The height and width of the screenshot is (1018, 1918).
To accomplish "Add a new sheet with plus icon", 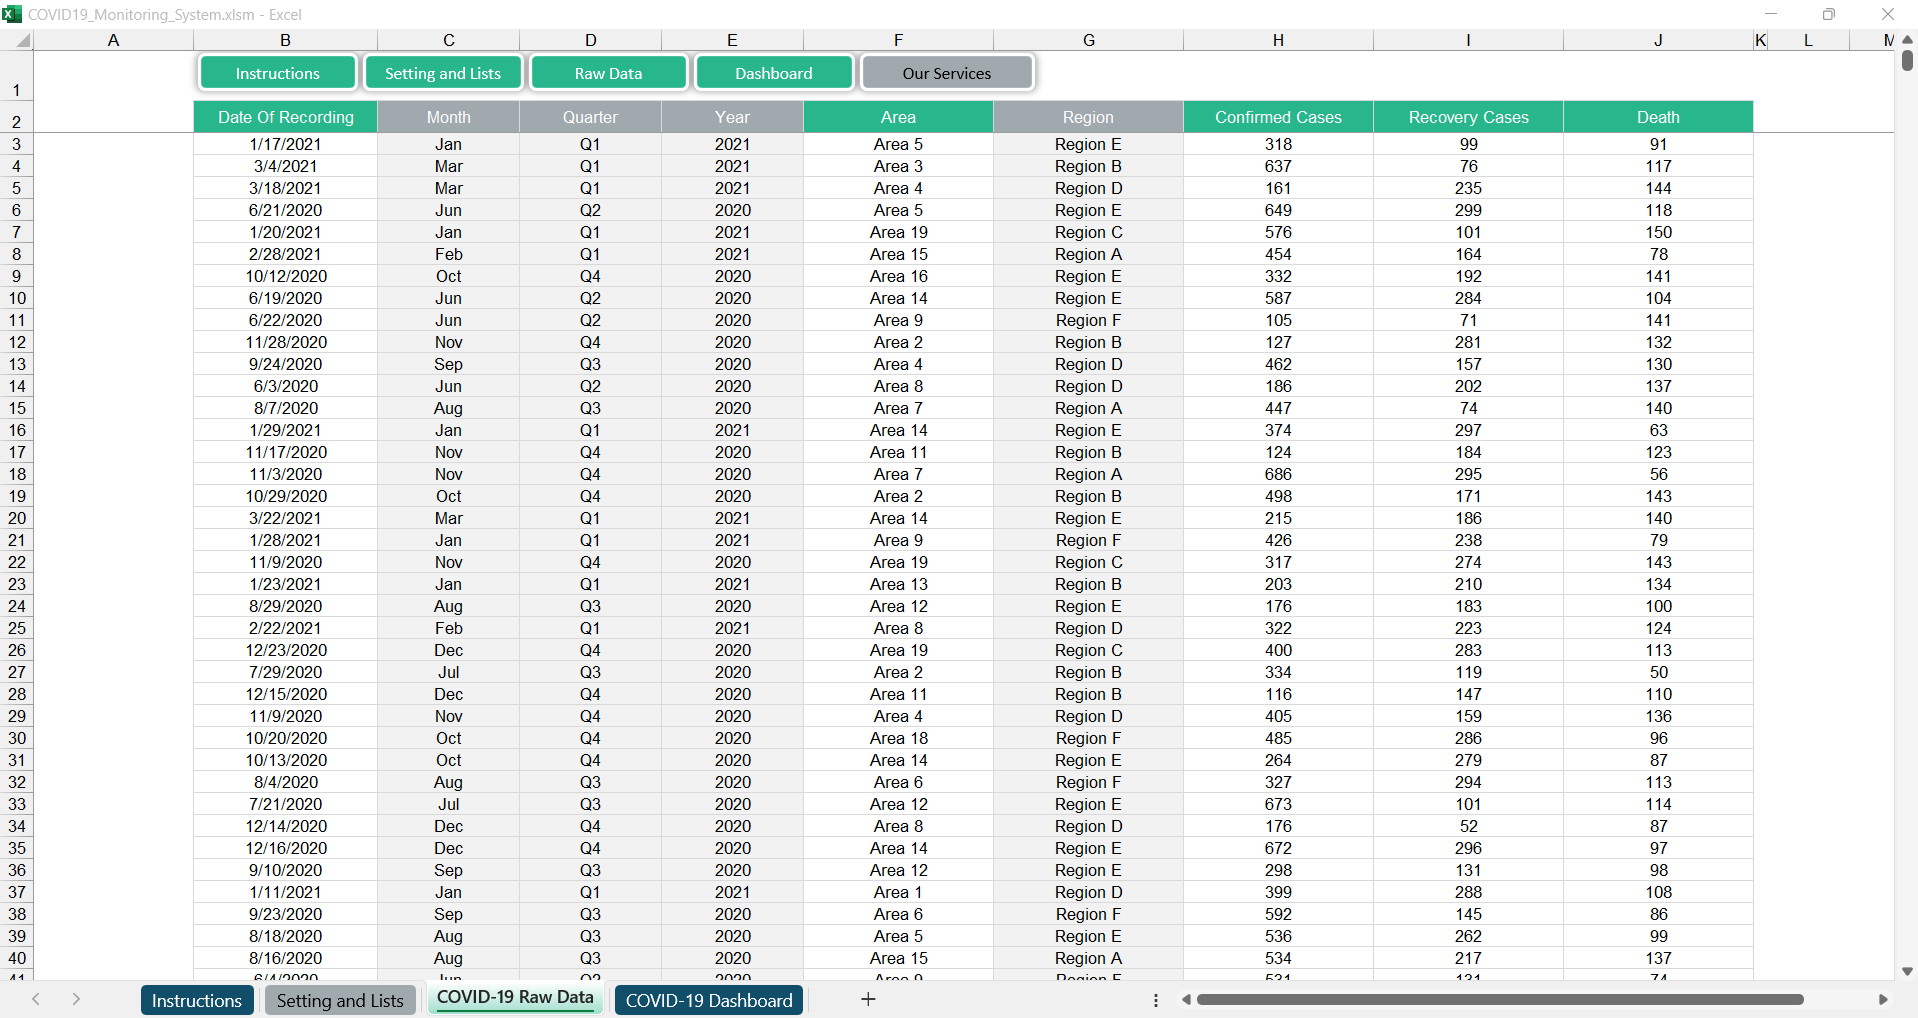I will pos(868,999).
